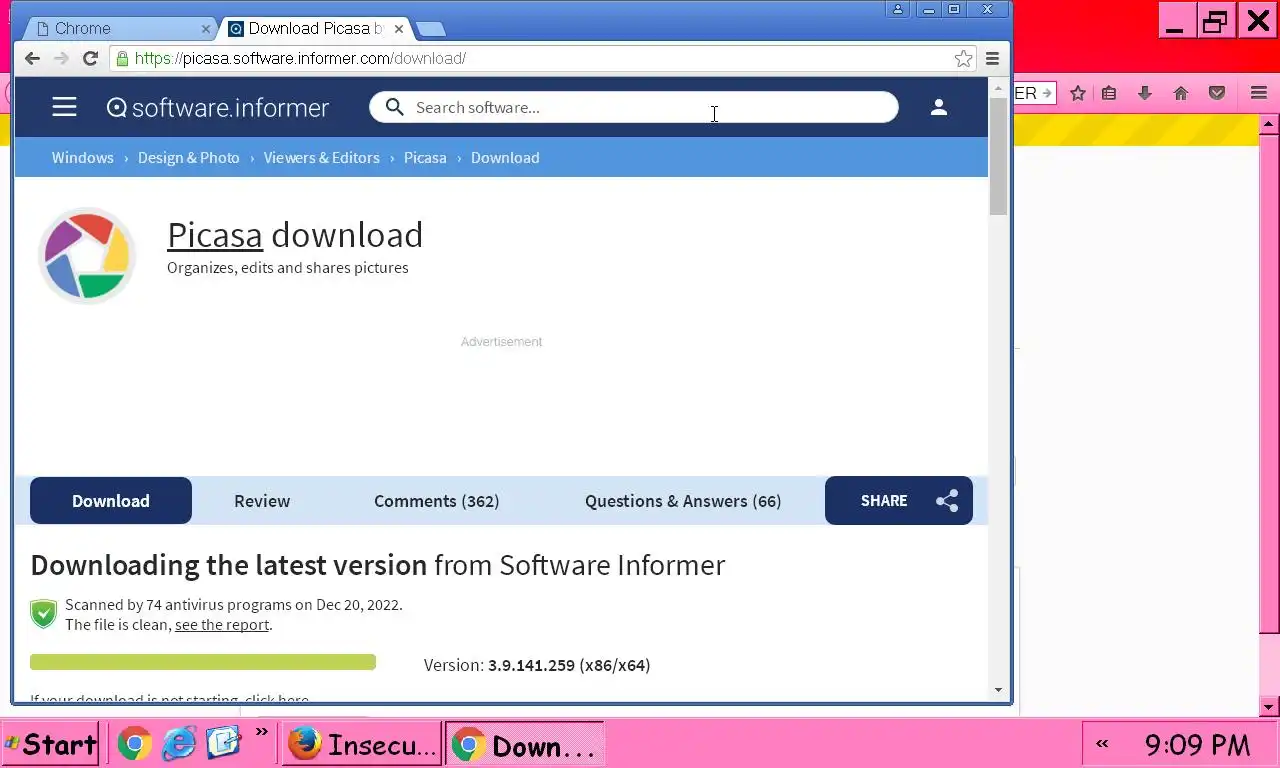Bookmark this page with the star
Image resolution: width=1280 pixels, height=768 pixels.
(x=963, y=59)
